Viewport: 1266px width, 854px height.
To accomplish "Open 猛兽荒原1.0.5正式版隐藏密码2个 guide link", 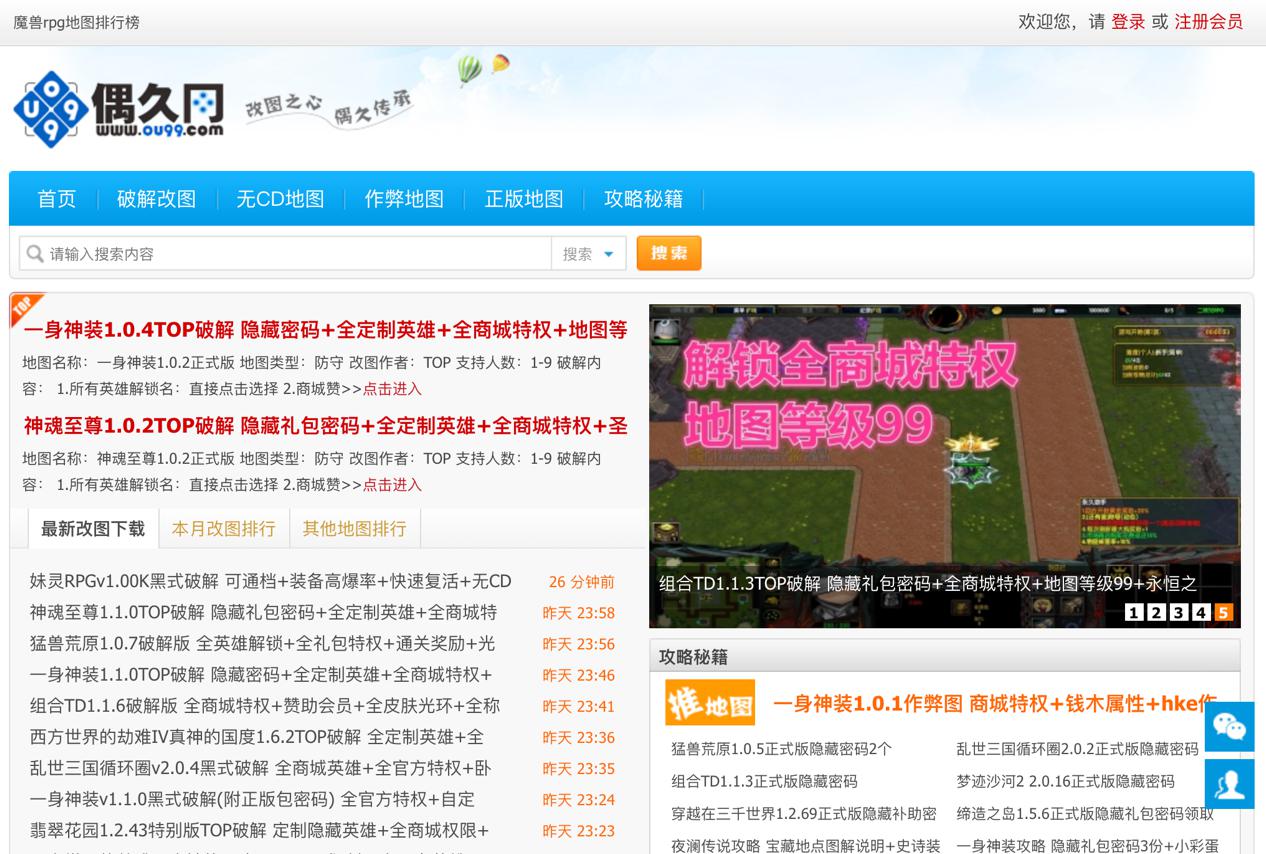I will pos(781,748).
